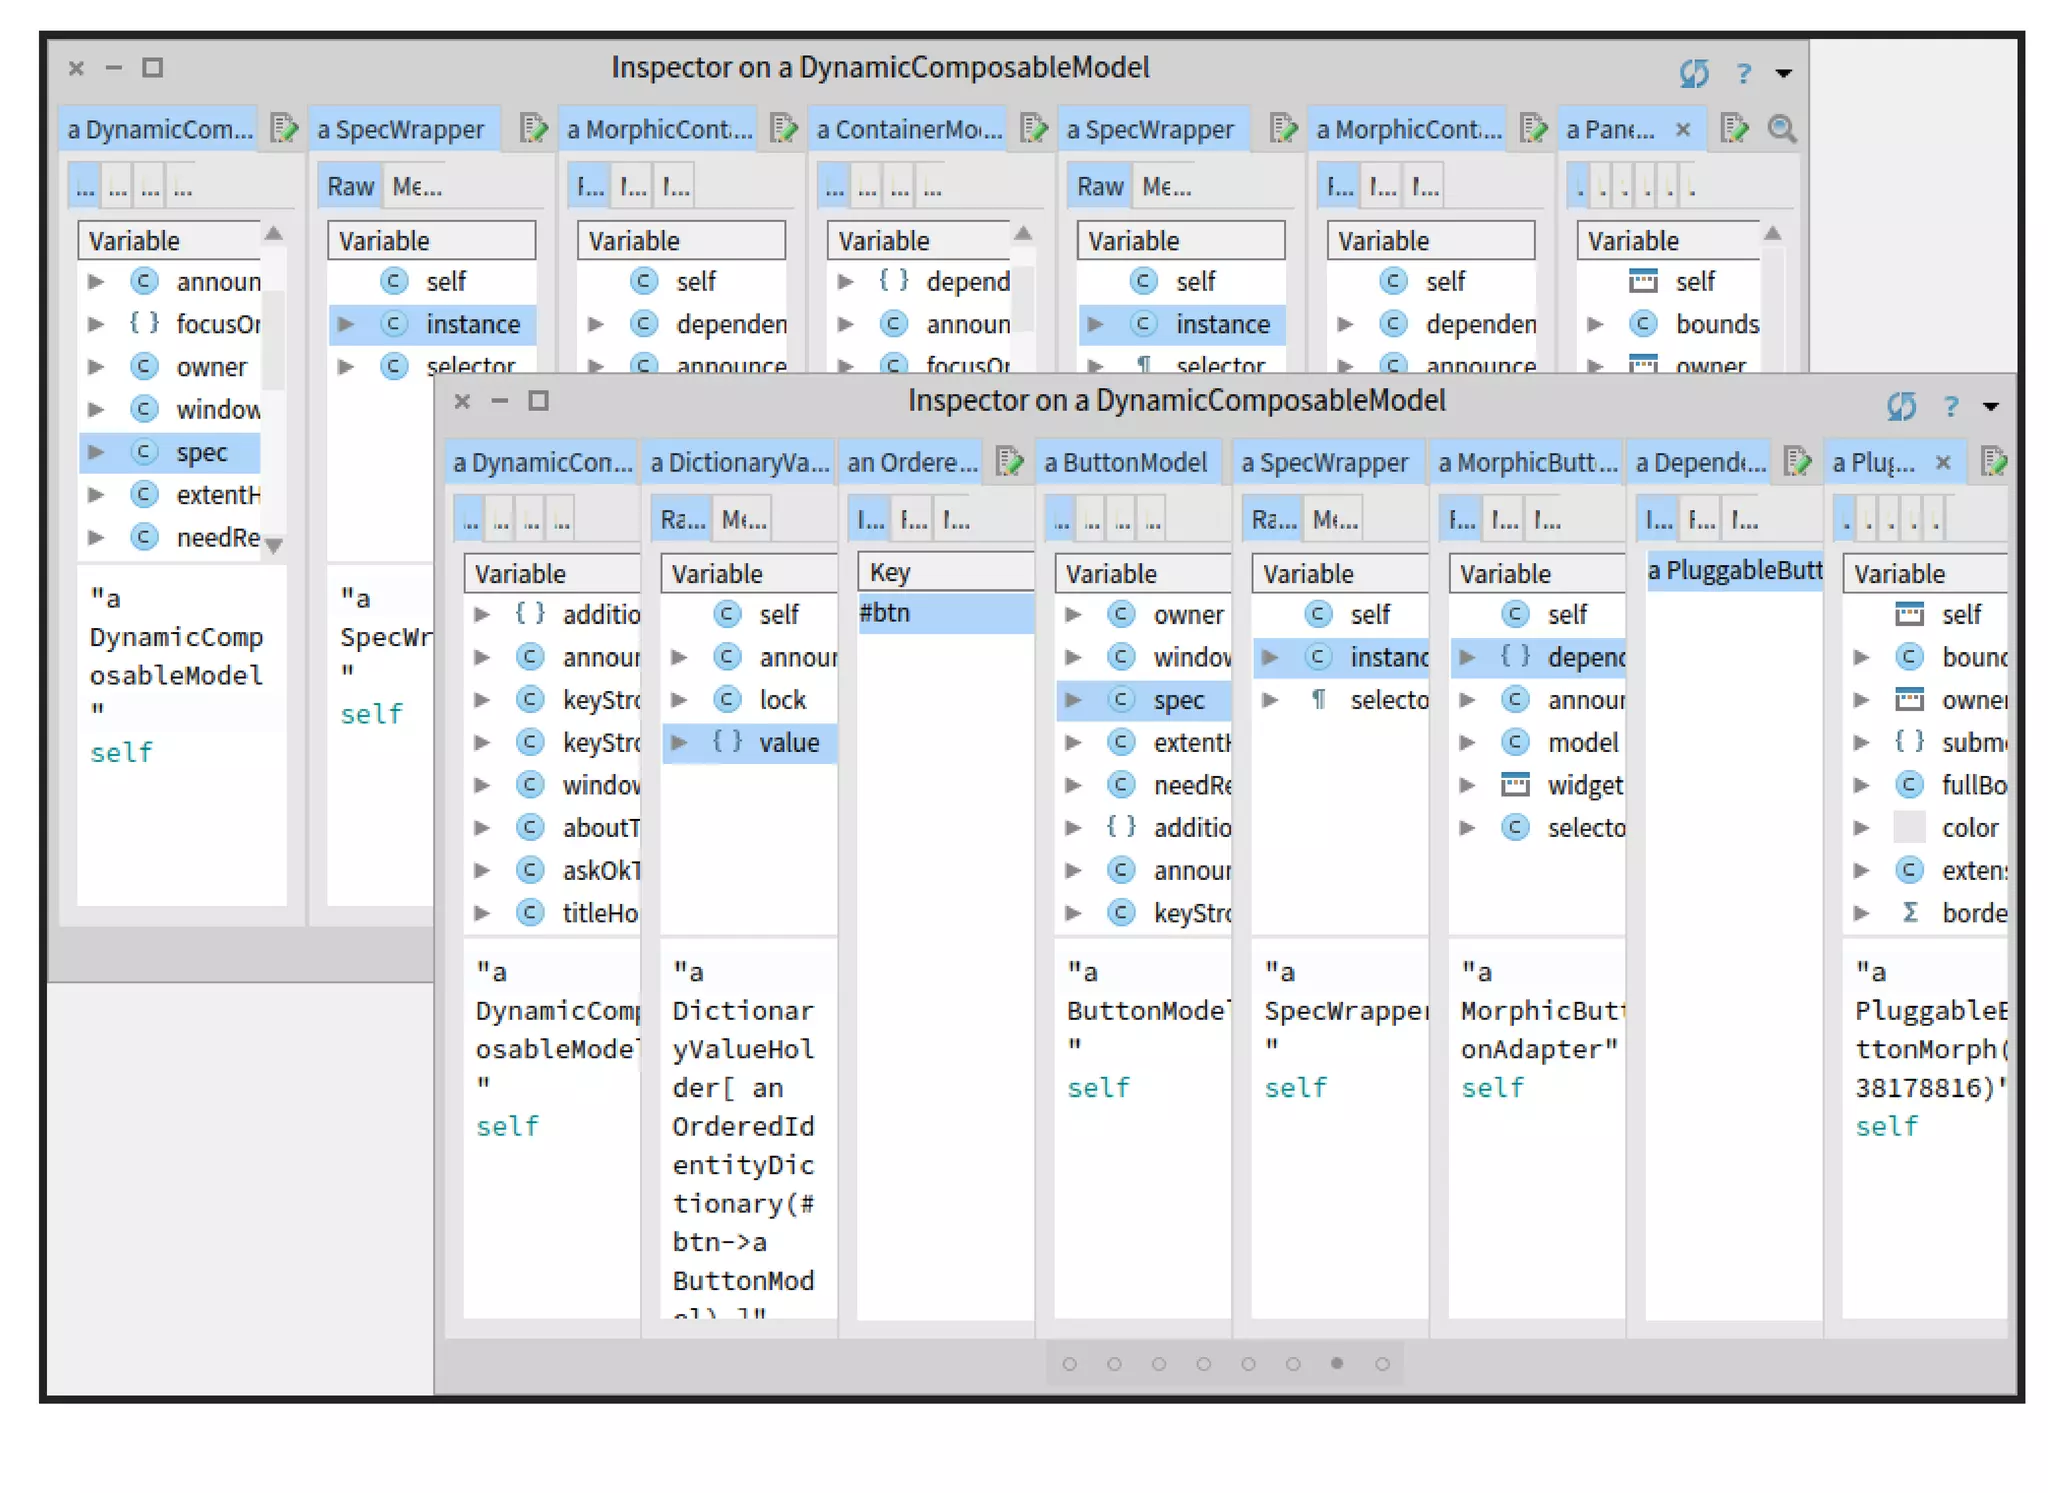2048x1493 pixels.
Task: Expand 'spec' in ButtonModel pane
Action: click(x=1073, y=700)
